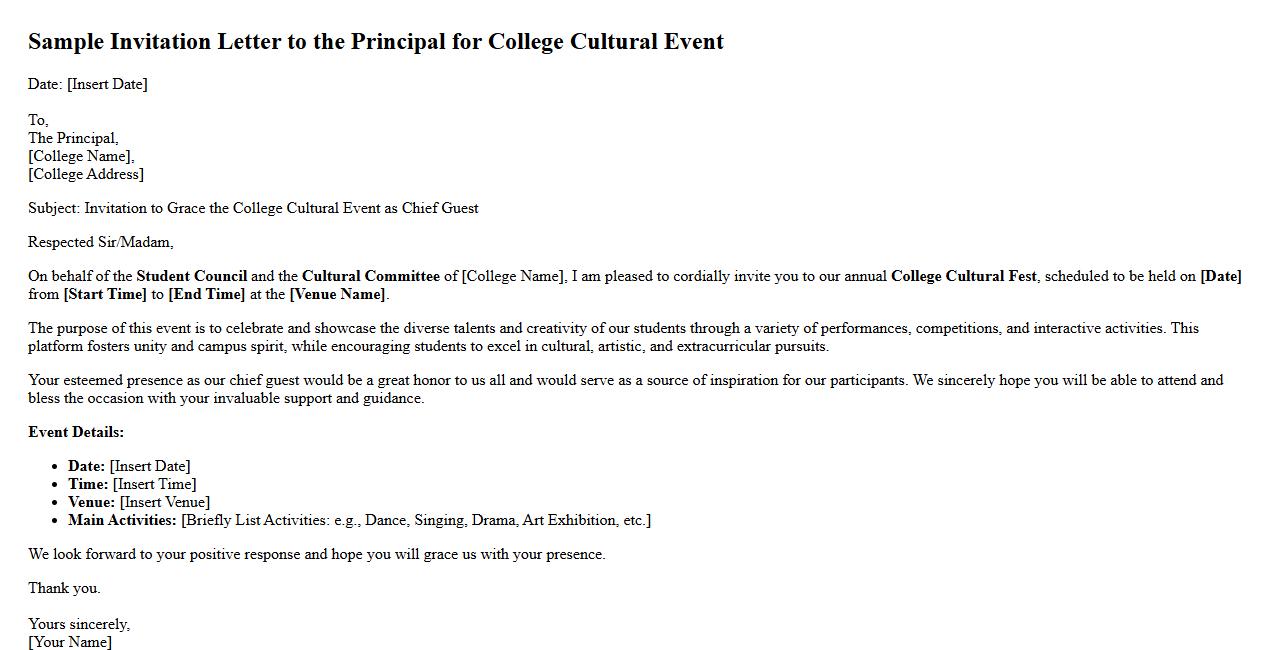Viewport: 1278px width, 650px height.
Task: Click 'The Principal,' address line
Action: 73,138
